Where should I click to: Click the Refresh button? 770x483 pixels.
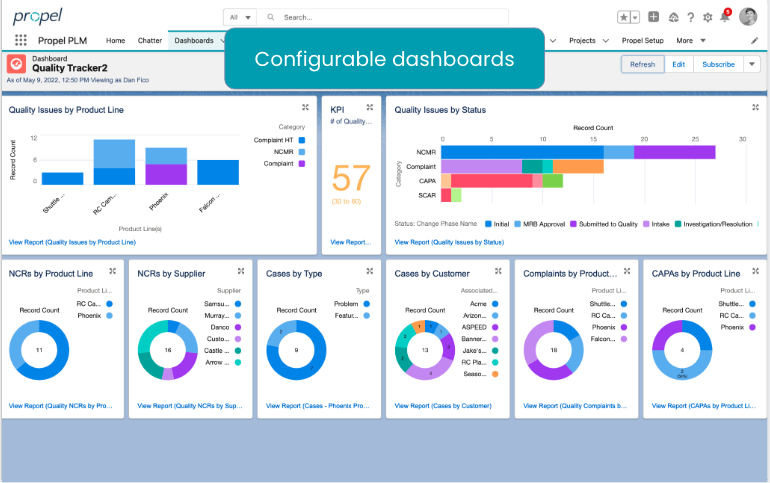coord(642,64)
